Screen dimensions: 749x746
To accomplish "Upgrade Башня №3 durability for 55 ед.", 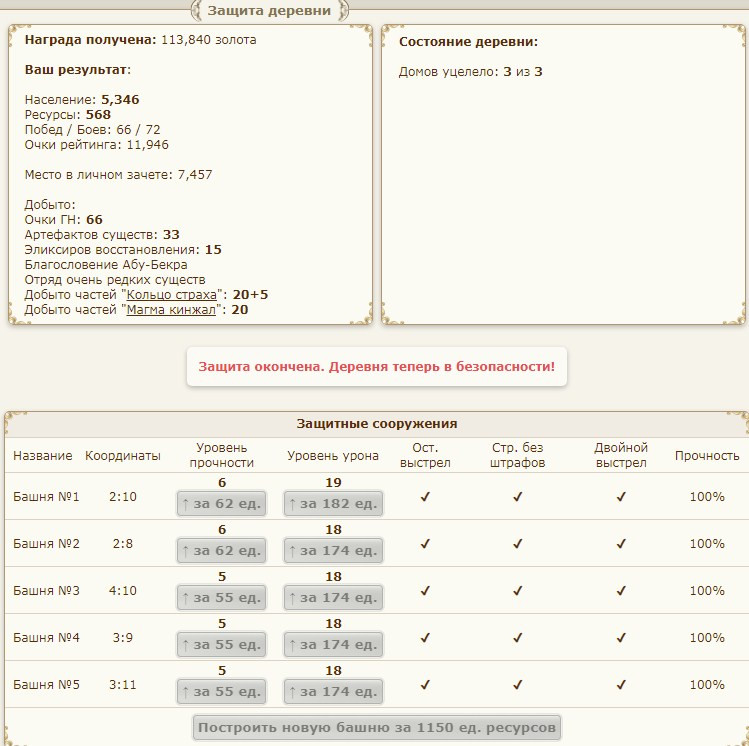I will [x=222, y=598].
